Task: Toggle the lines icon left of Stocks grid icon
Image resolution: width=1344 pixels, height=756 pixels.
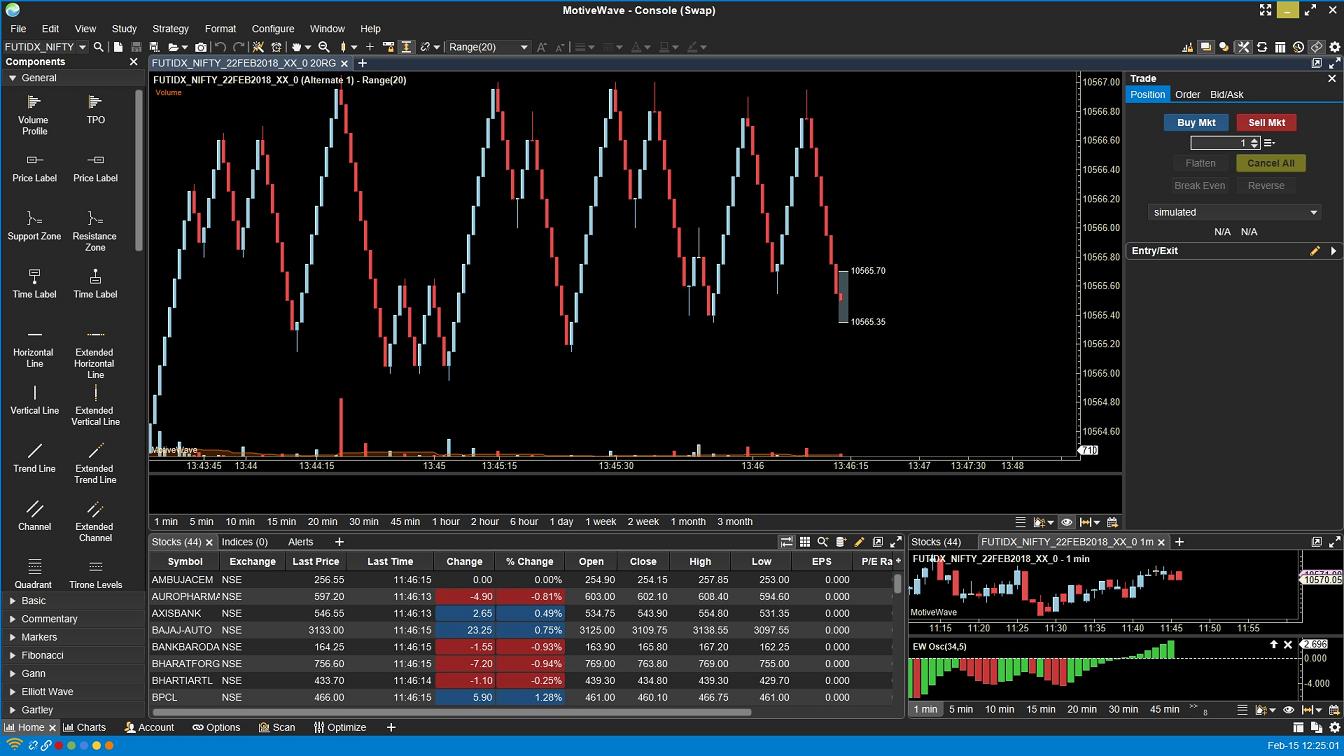Action: click(x=787, y=542)
